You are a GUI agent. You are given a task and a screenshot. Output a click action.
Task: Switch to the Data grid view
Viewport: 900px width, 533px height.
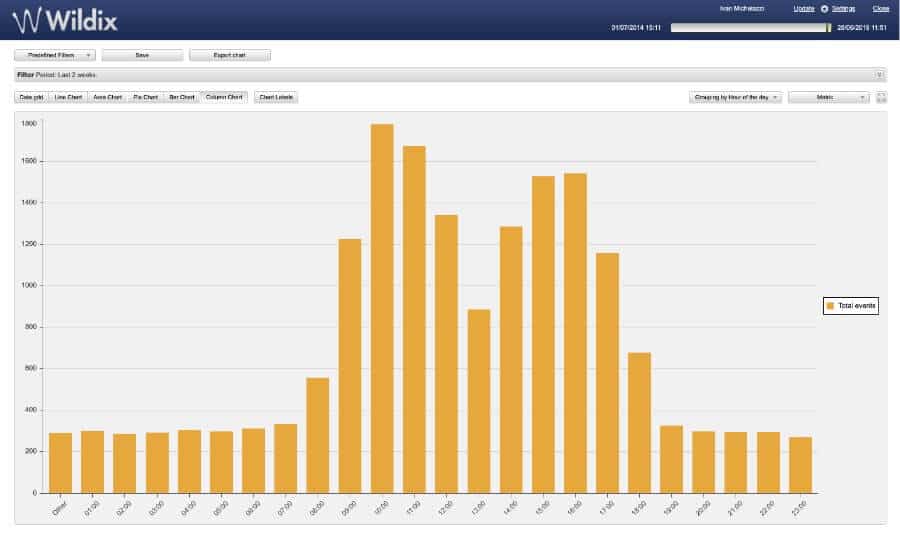[32, 97]
